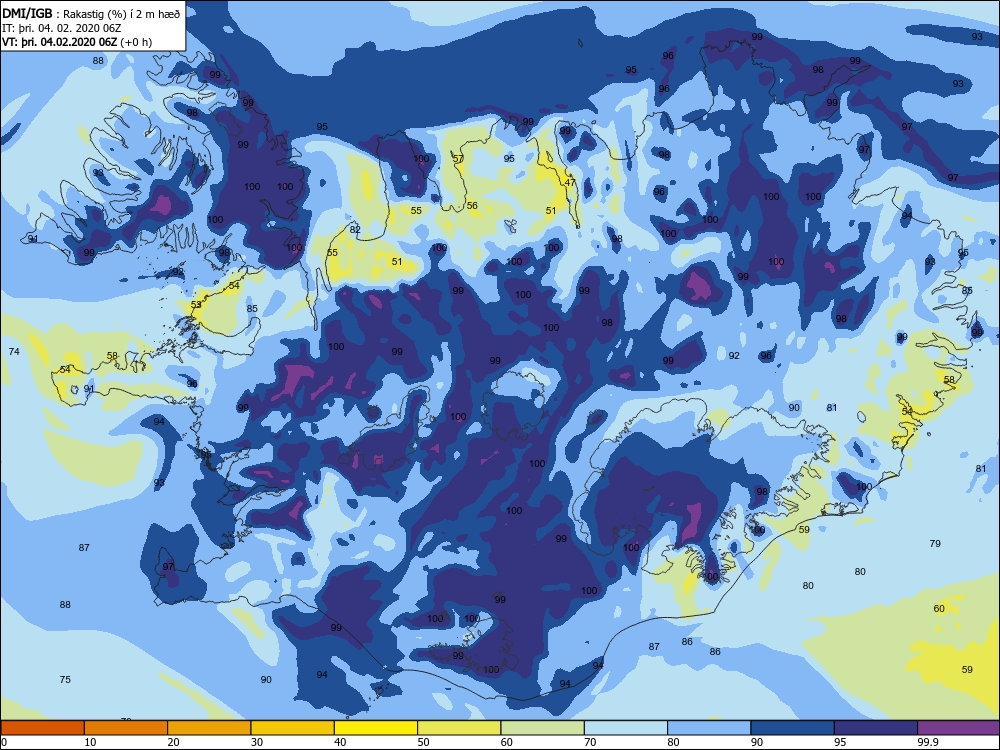Click the golden 30–40 legend swatch
Screen dimensions: 1000x750
click(x=293, y=728)
